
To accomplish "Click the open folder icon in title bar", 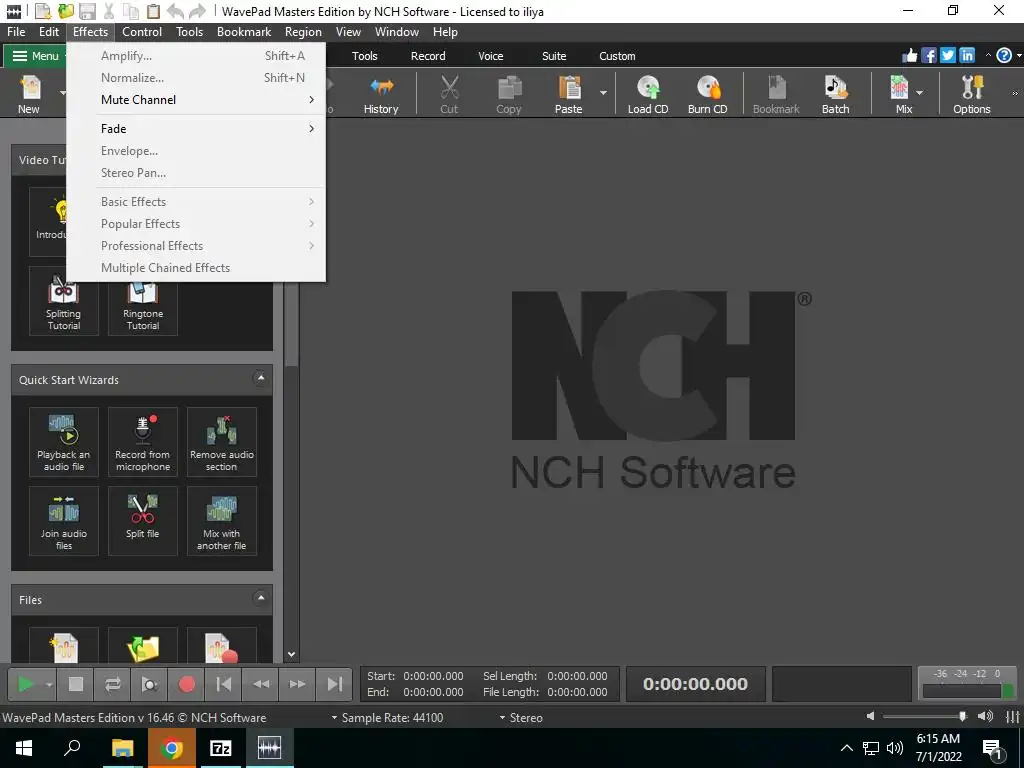I will tap(66, 11).
